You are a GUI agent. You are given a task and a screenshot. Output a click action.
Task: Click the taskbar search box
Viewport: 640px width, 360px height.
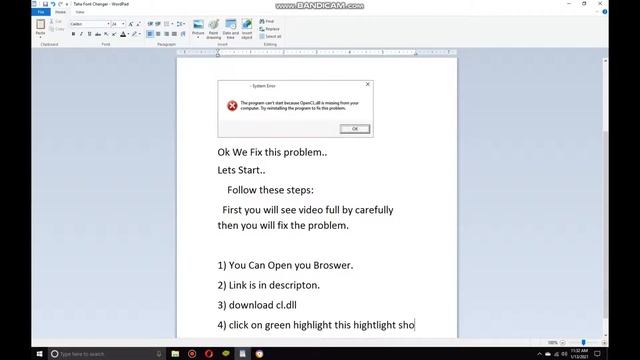pyautogui.click(x=107, y=354)
